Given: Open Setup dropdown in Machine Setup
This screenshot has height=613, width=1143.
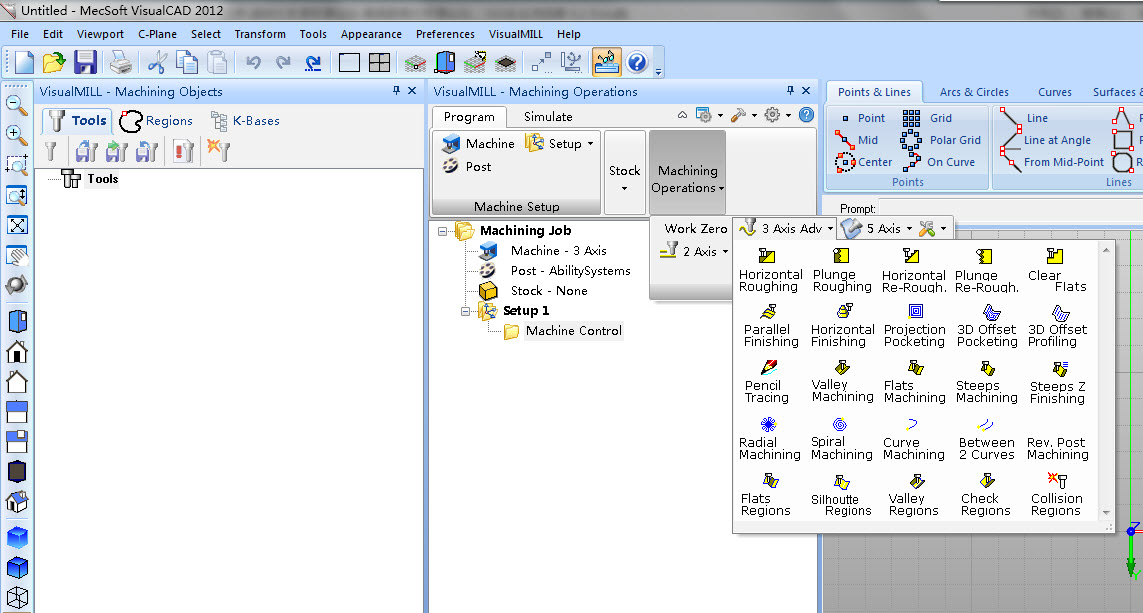Looking at the screenshot, I should click(x=560, y=144).
